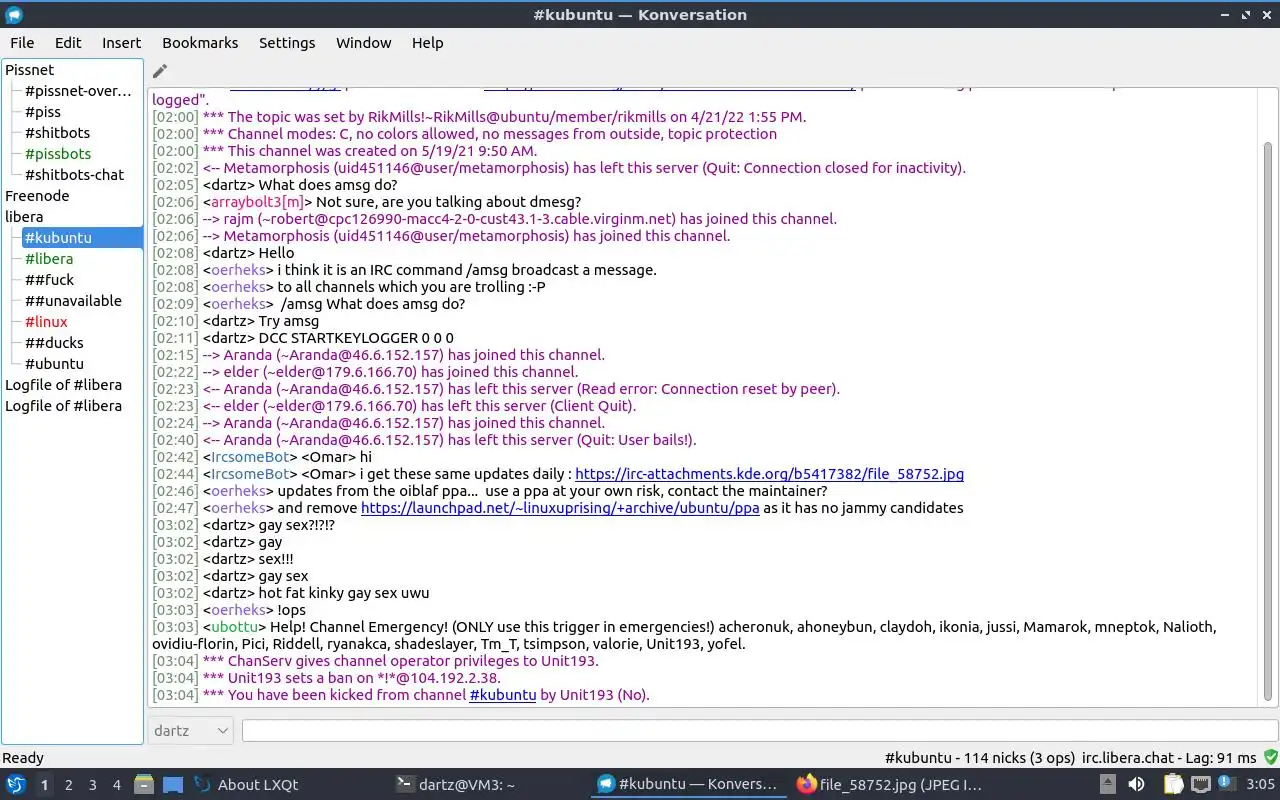Select the libera server entry

24,217
